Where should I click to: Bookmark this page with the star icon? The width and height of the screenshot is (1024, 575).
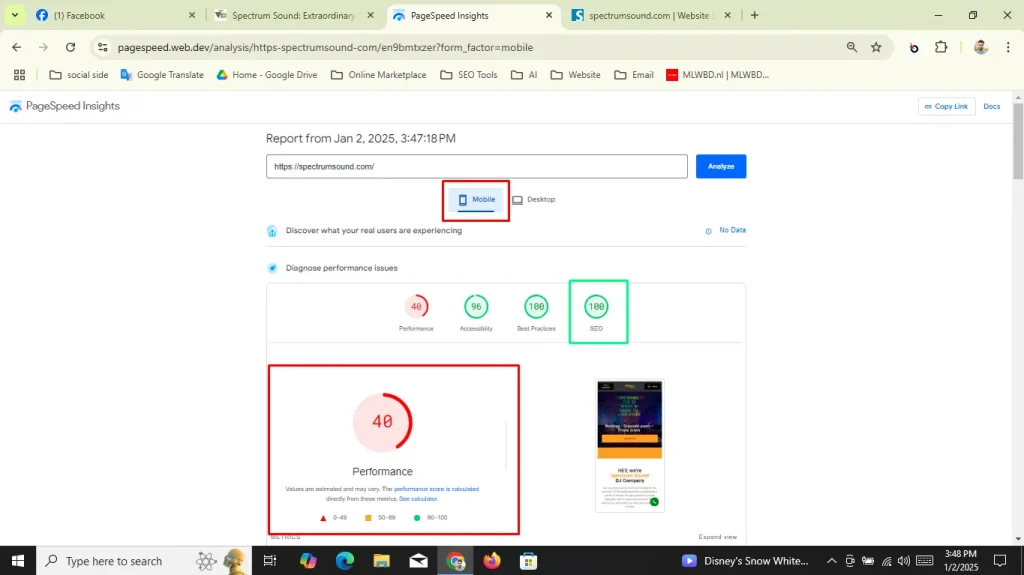[876, 47]
